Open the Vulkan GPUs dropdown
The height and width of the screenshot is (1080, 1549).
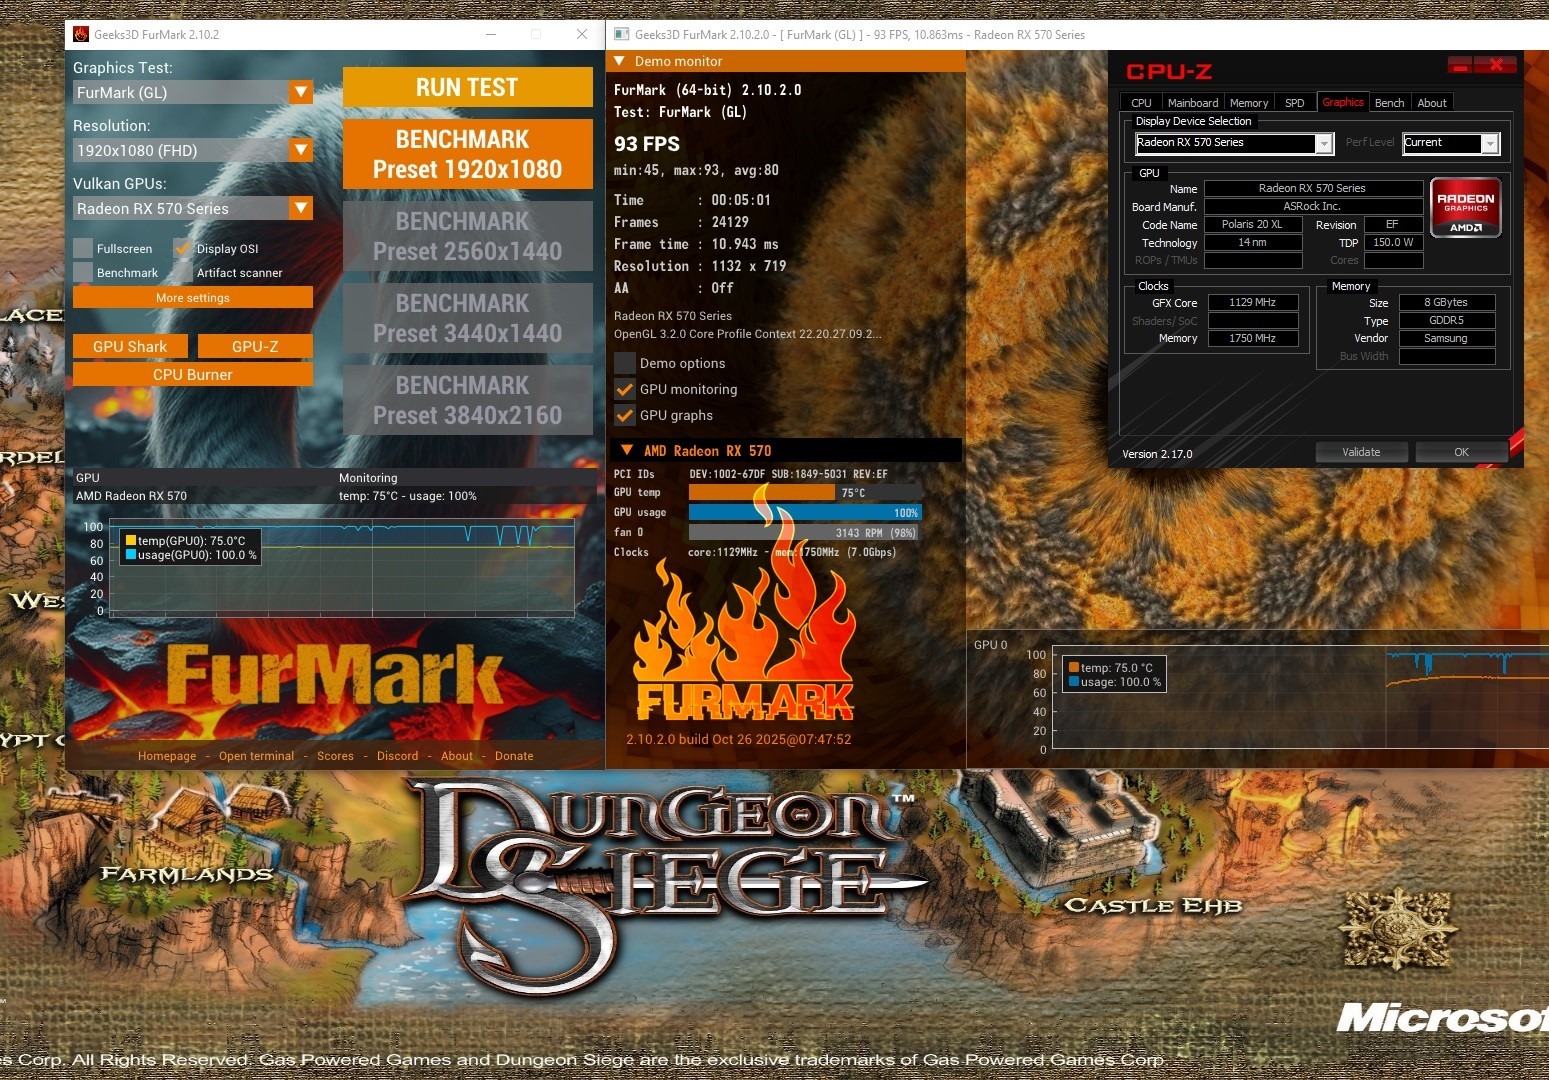[193, 208]
